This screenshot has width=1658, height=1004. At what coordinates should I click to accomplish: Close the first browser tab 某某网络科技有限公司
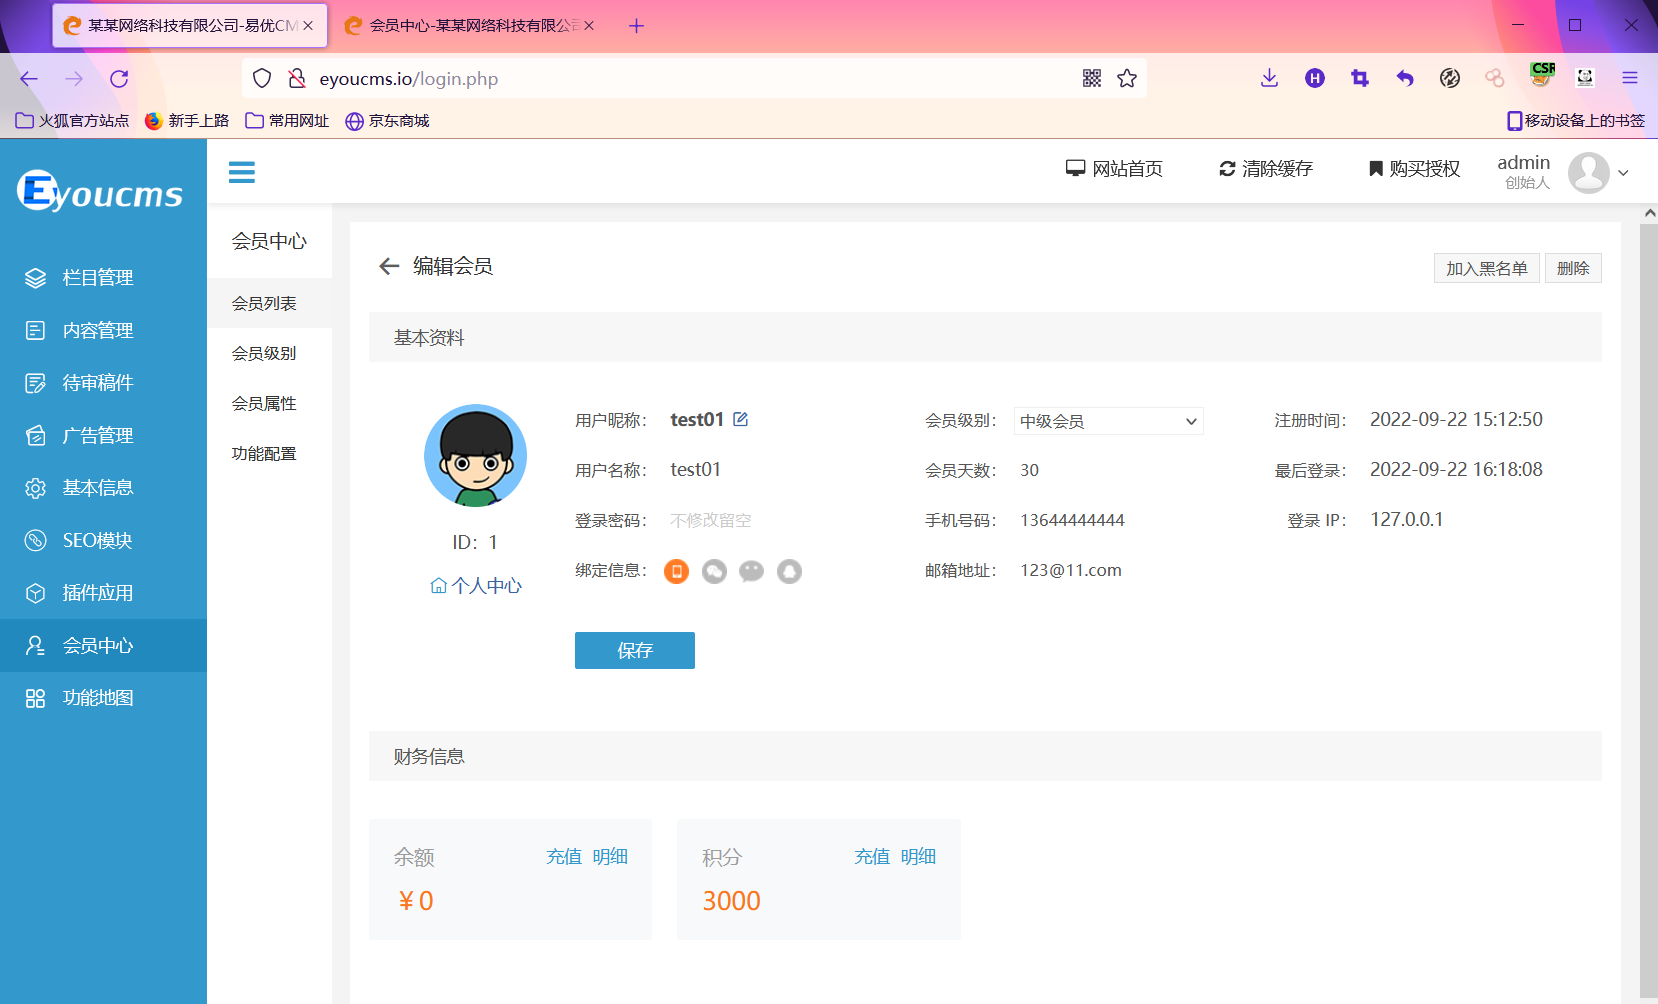[308, 26]
